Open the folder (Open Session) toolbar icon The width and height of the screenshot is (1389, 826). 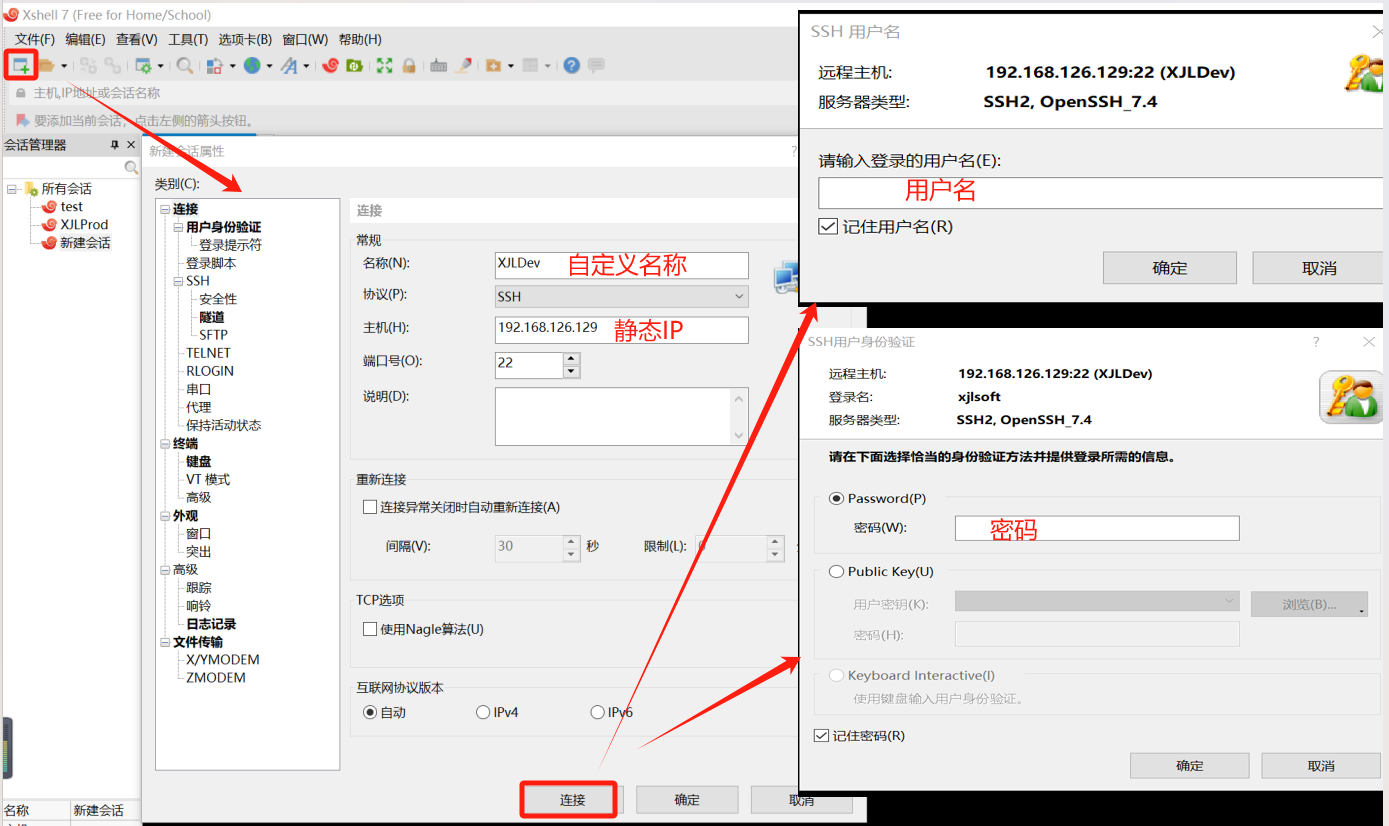pos(46,66)
